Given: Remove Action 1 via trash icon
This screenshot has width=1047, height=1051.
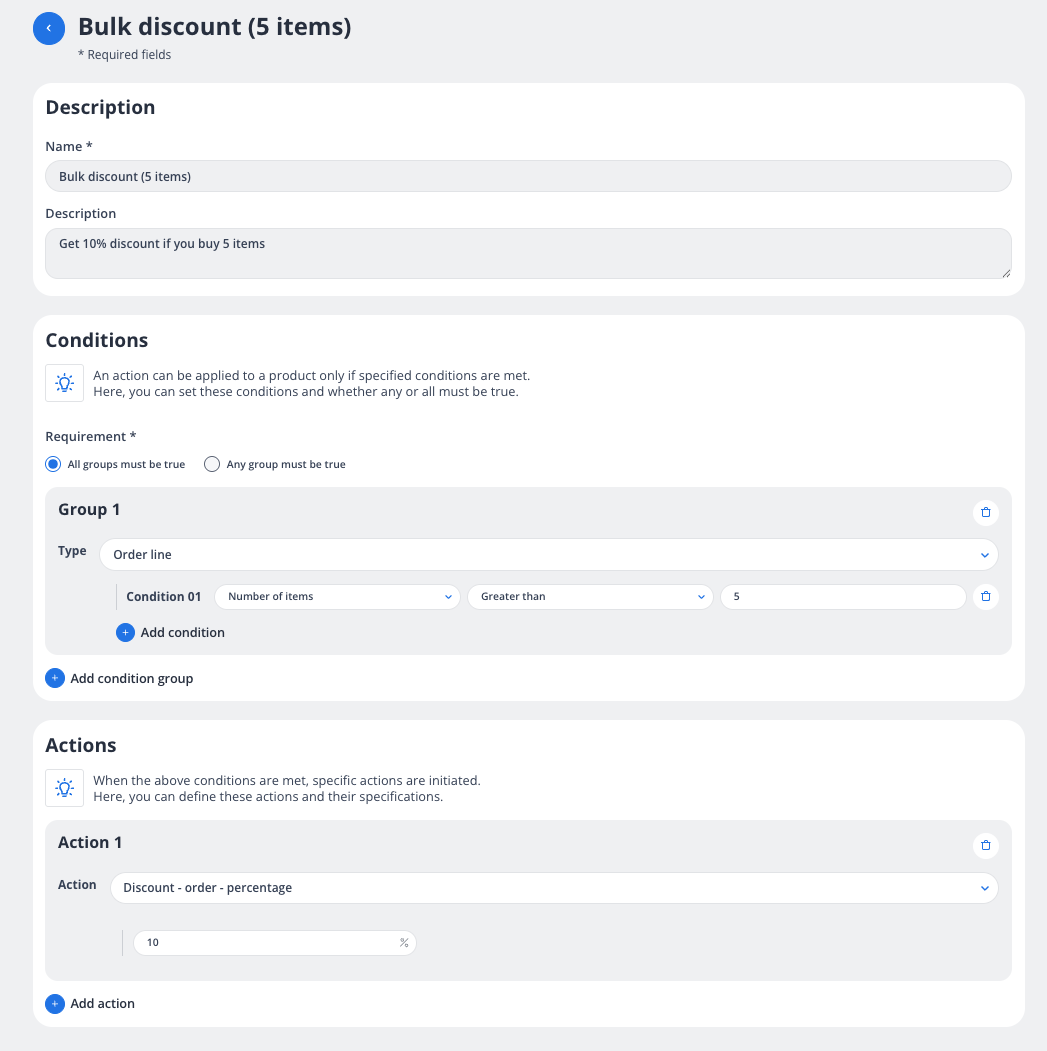Looking at the screenshot, I should pos(985,845).
